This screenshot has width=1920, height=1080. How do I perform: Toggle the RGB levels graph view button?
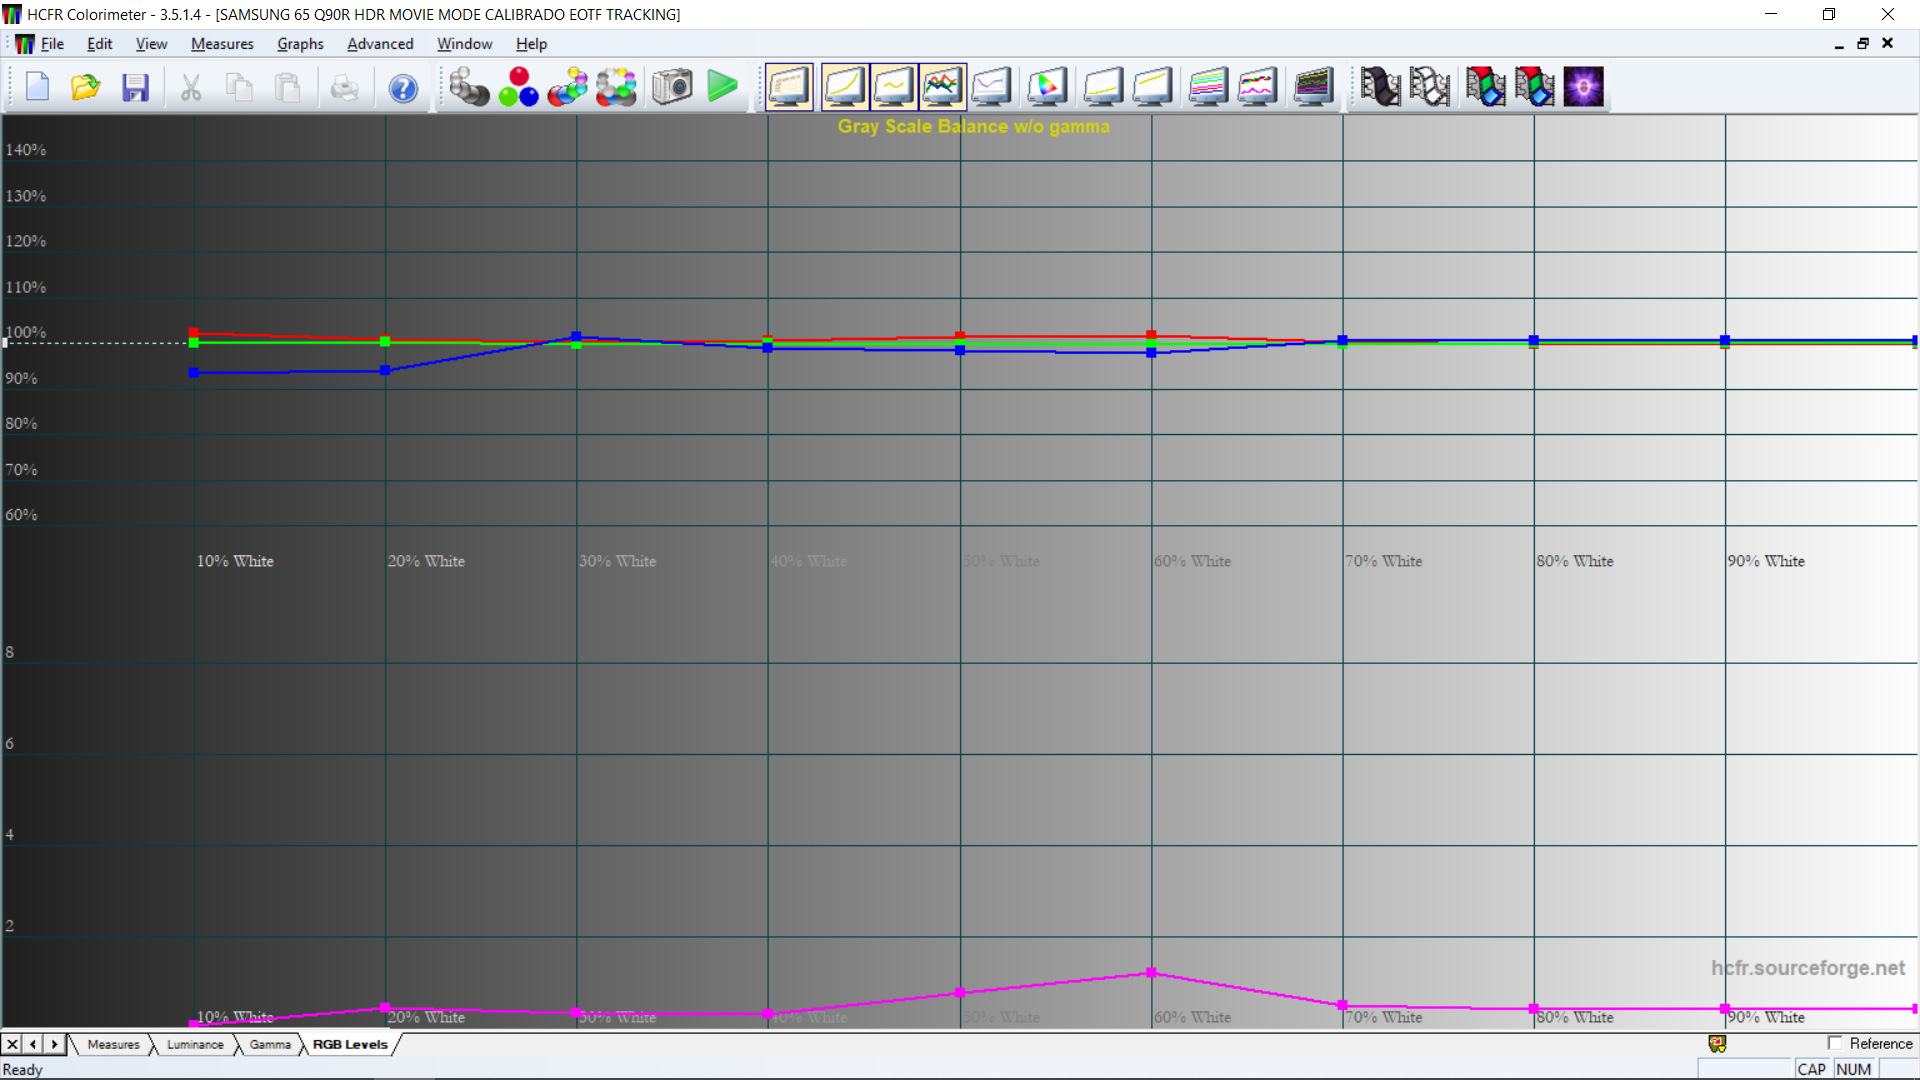coord(942,87)
